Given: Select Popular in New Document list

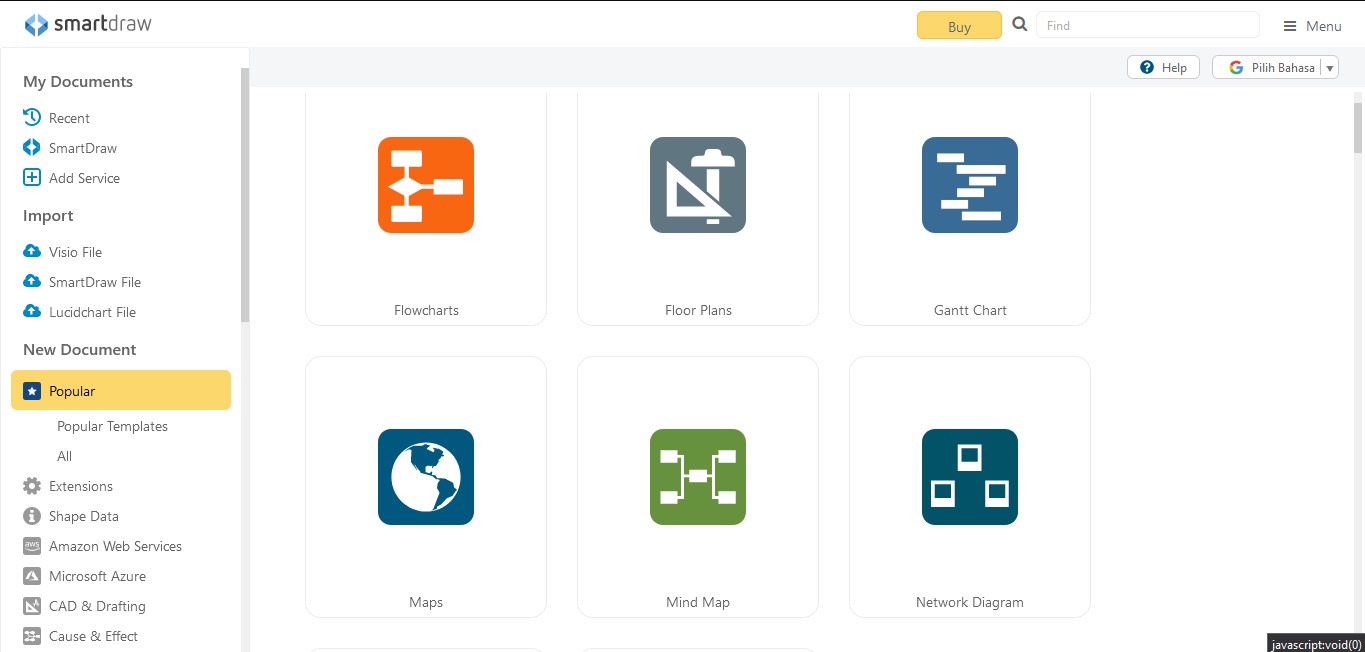Looking at the screenshot, I should (x=121, y=390).
